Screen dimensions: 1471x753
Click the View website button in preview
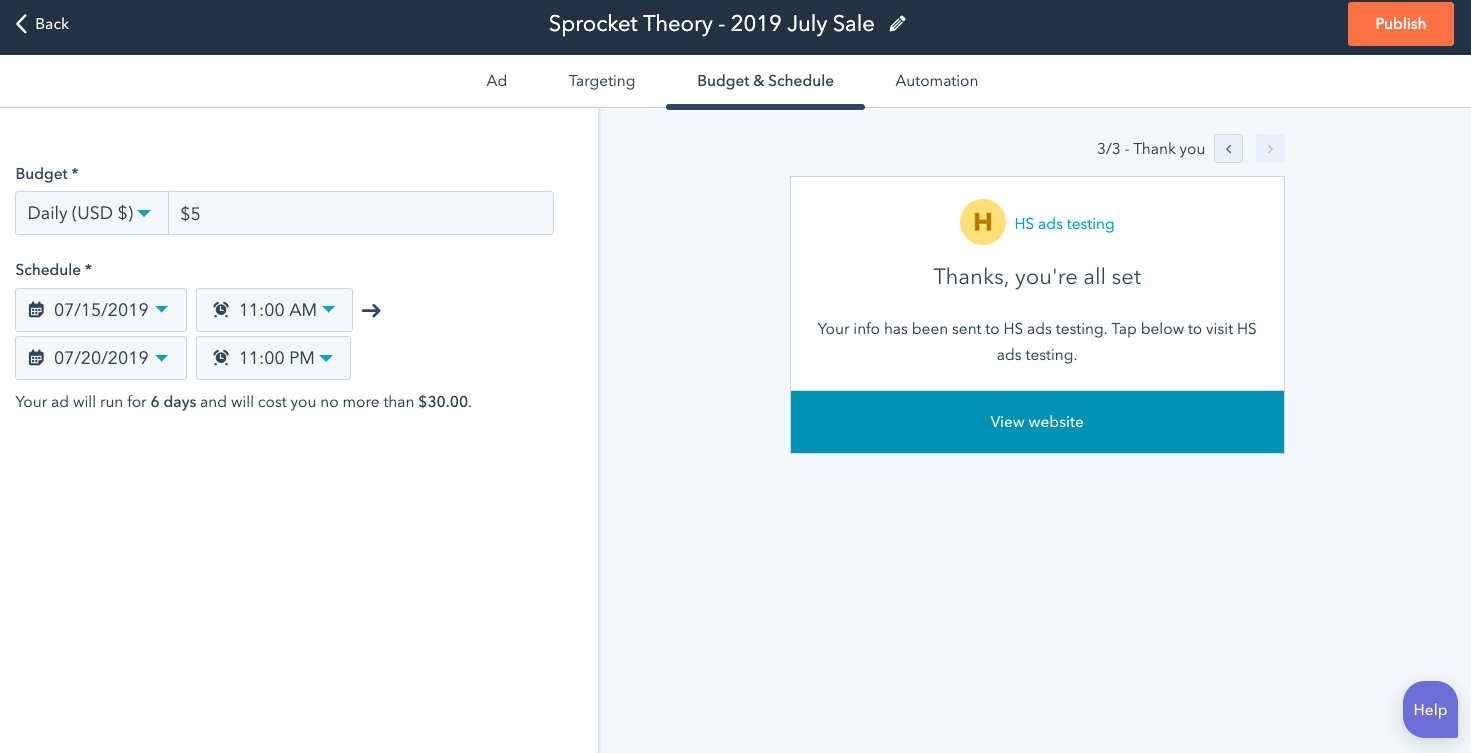1037,422
